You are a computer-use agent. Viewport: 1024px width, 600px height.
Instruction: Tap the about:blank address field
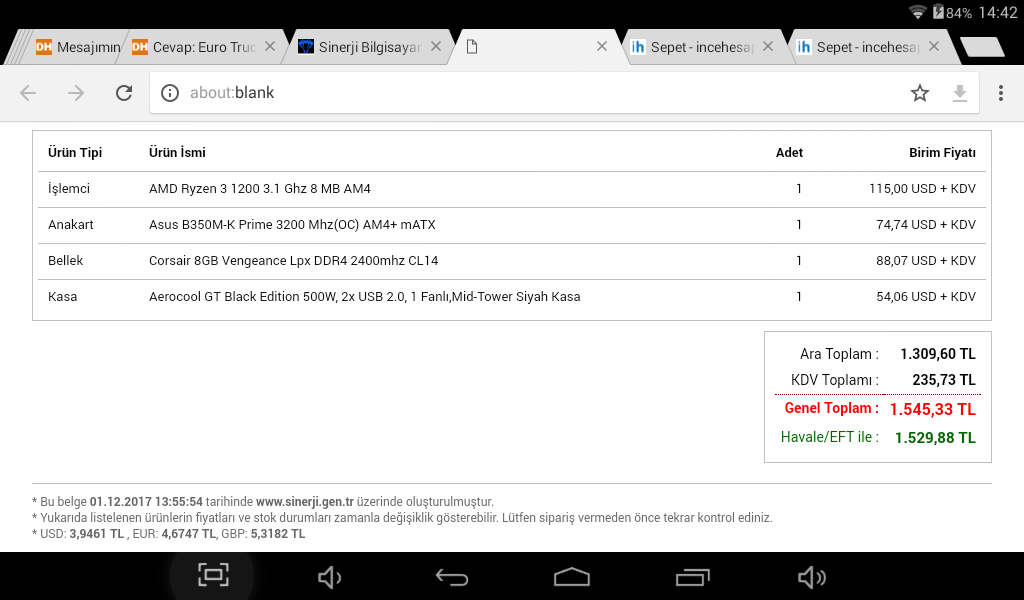pyautogui.click(x=540, y=93)
